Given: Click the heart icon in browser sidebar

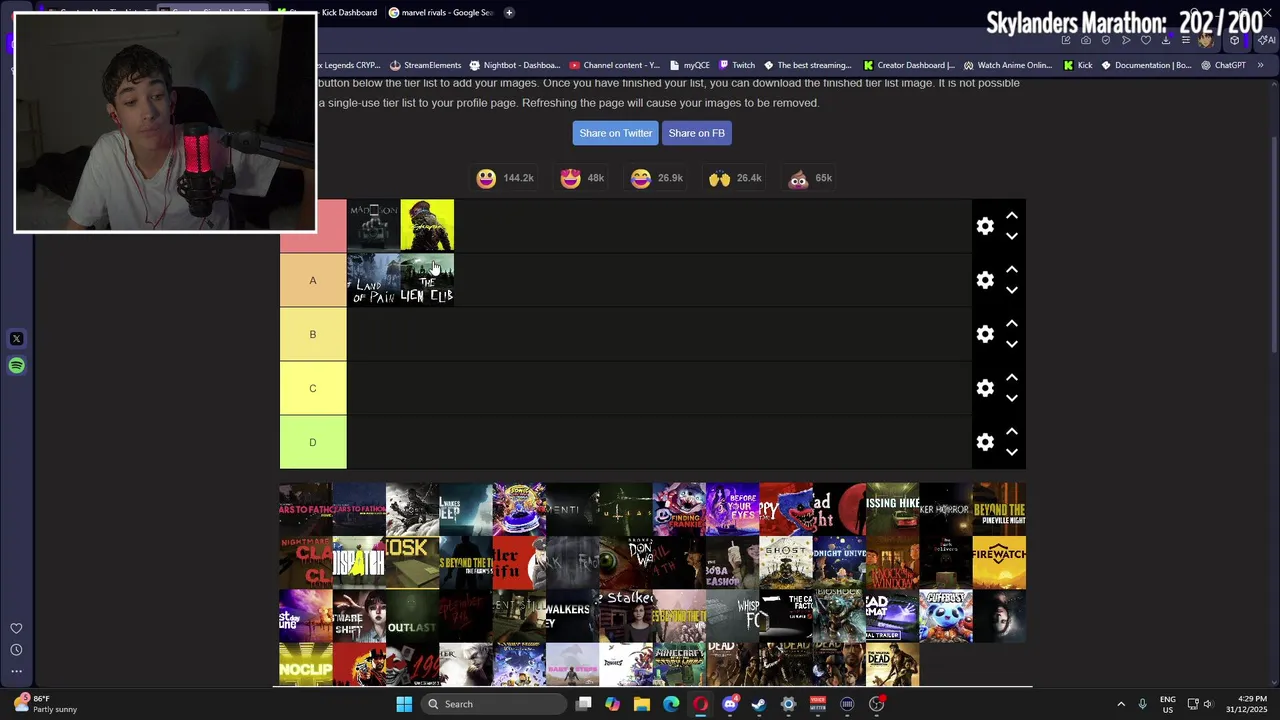Looking at the screenshot, I should coord(16,629).
